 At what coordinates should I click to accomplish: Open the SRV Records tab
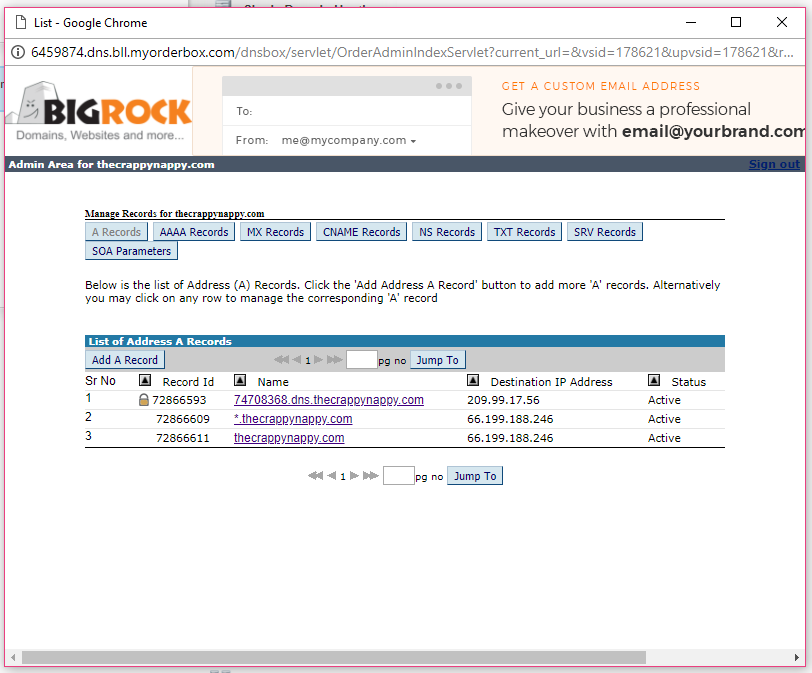click(604, 232)
